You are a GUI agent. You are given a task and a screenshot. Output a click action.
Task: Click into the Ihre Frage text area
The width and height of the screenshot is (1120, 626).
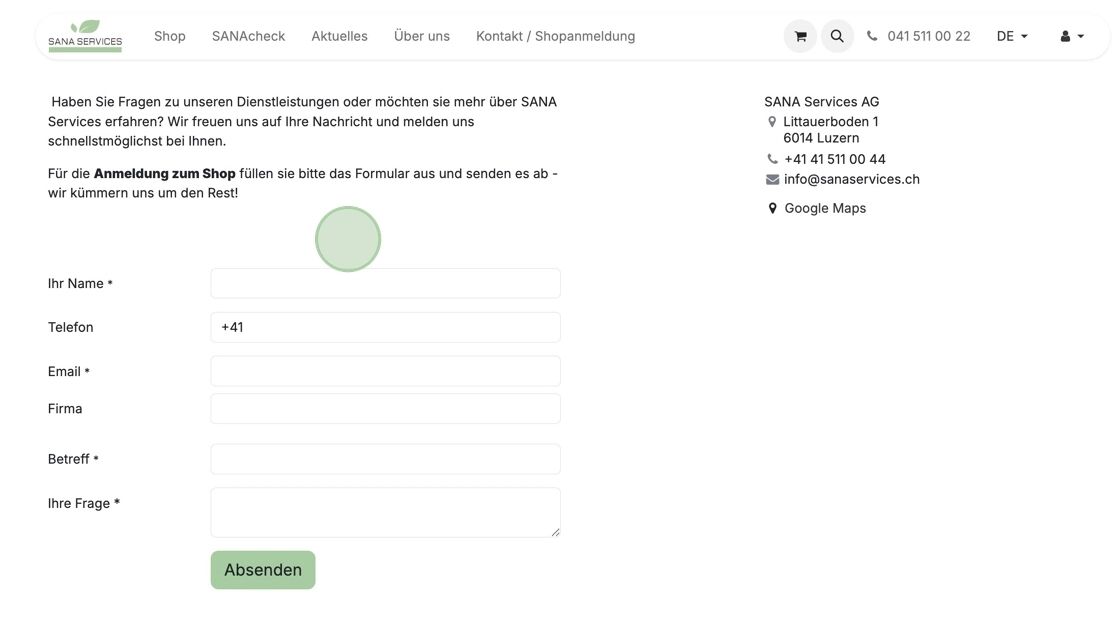(x=385, y=512)
